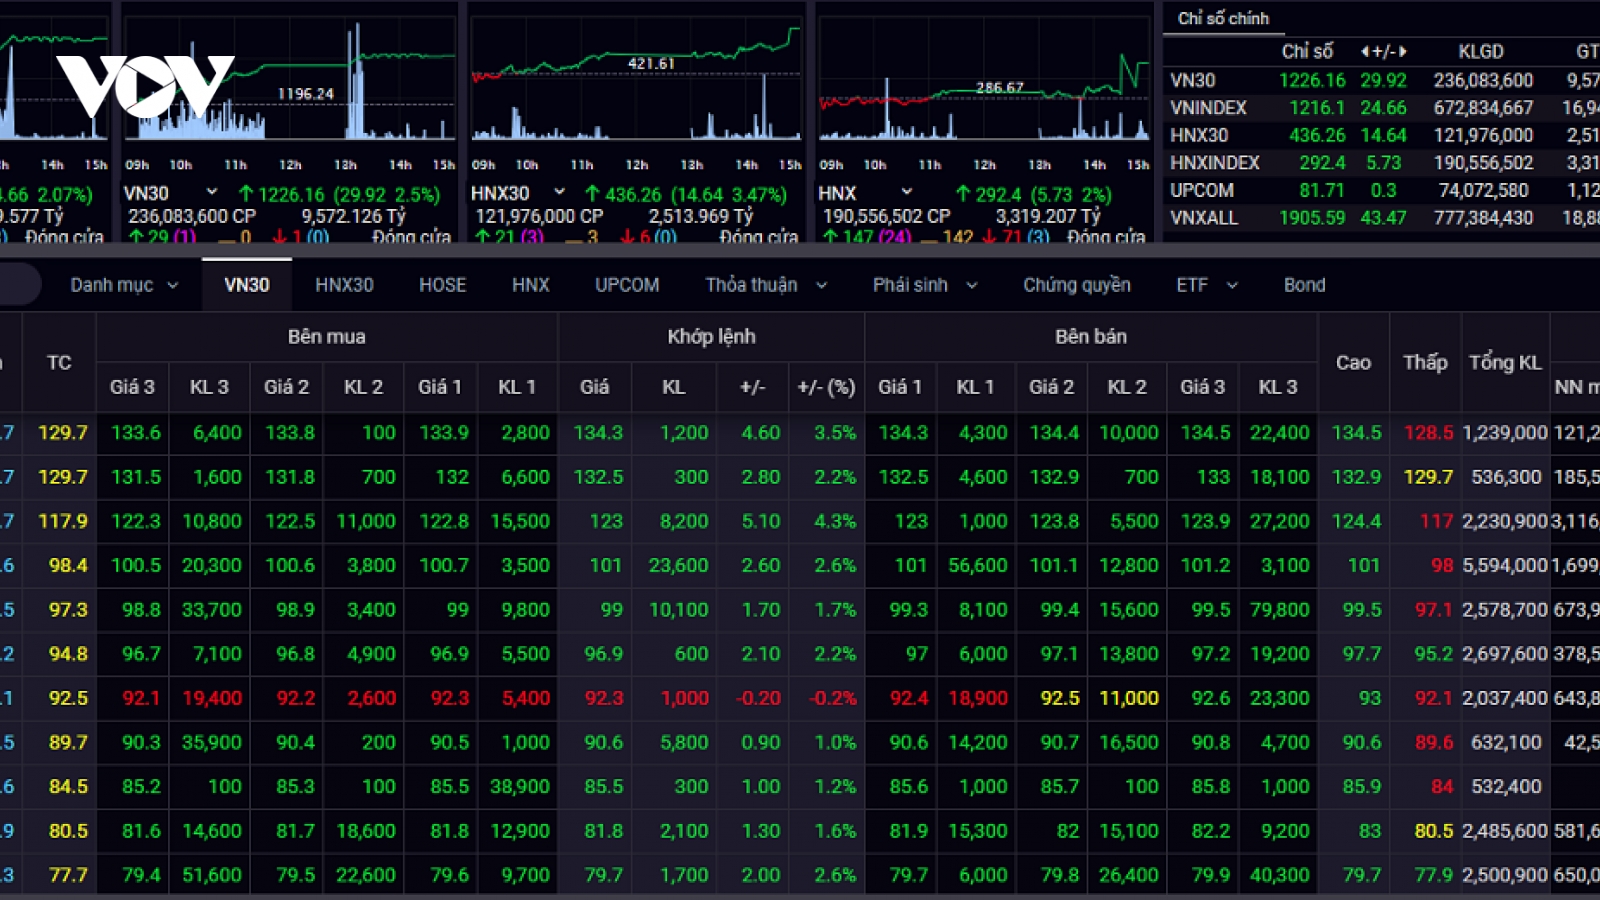Open the Bond tab

point(1305,285)
